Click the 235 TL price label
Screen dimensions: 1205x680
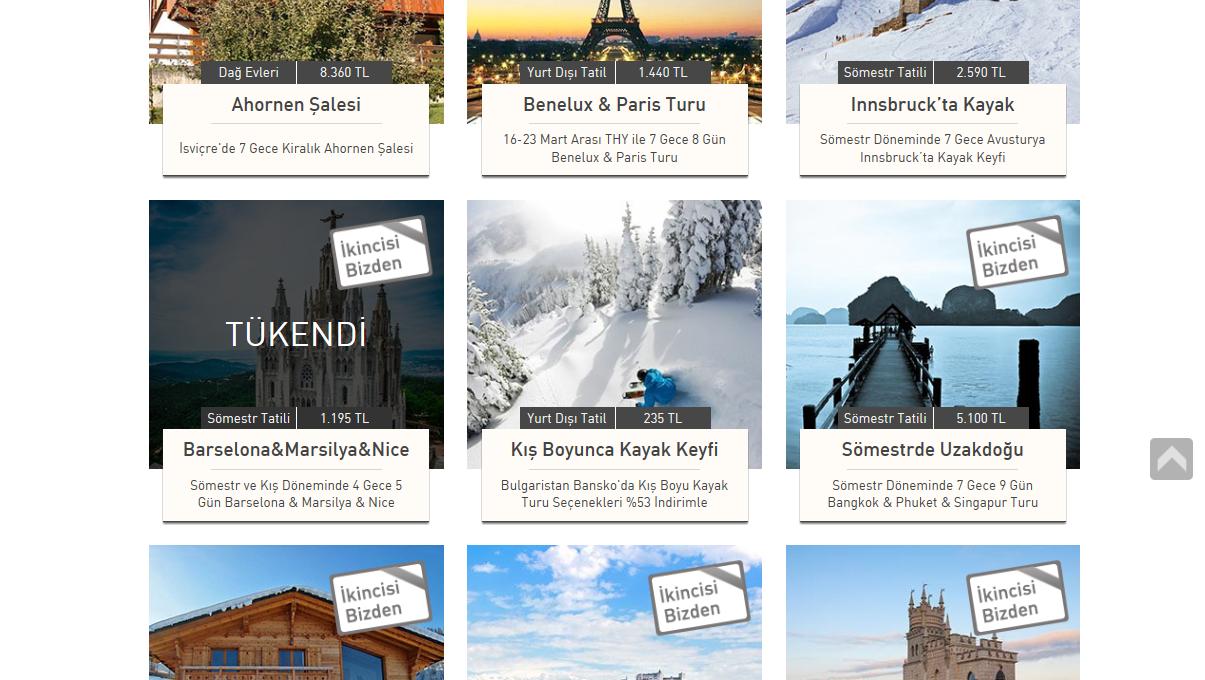(663, 418)
